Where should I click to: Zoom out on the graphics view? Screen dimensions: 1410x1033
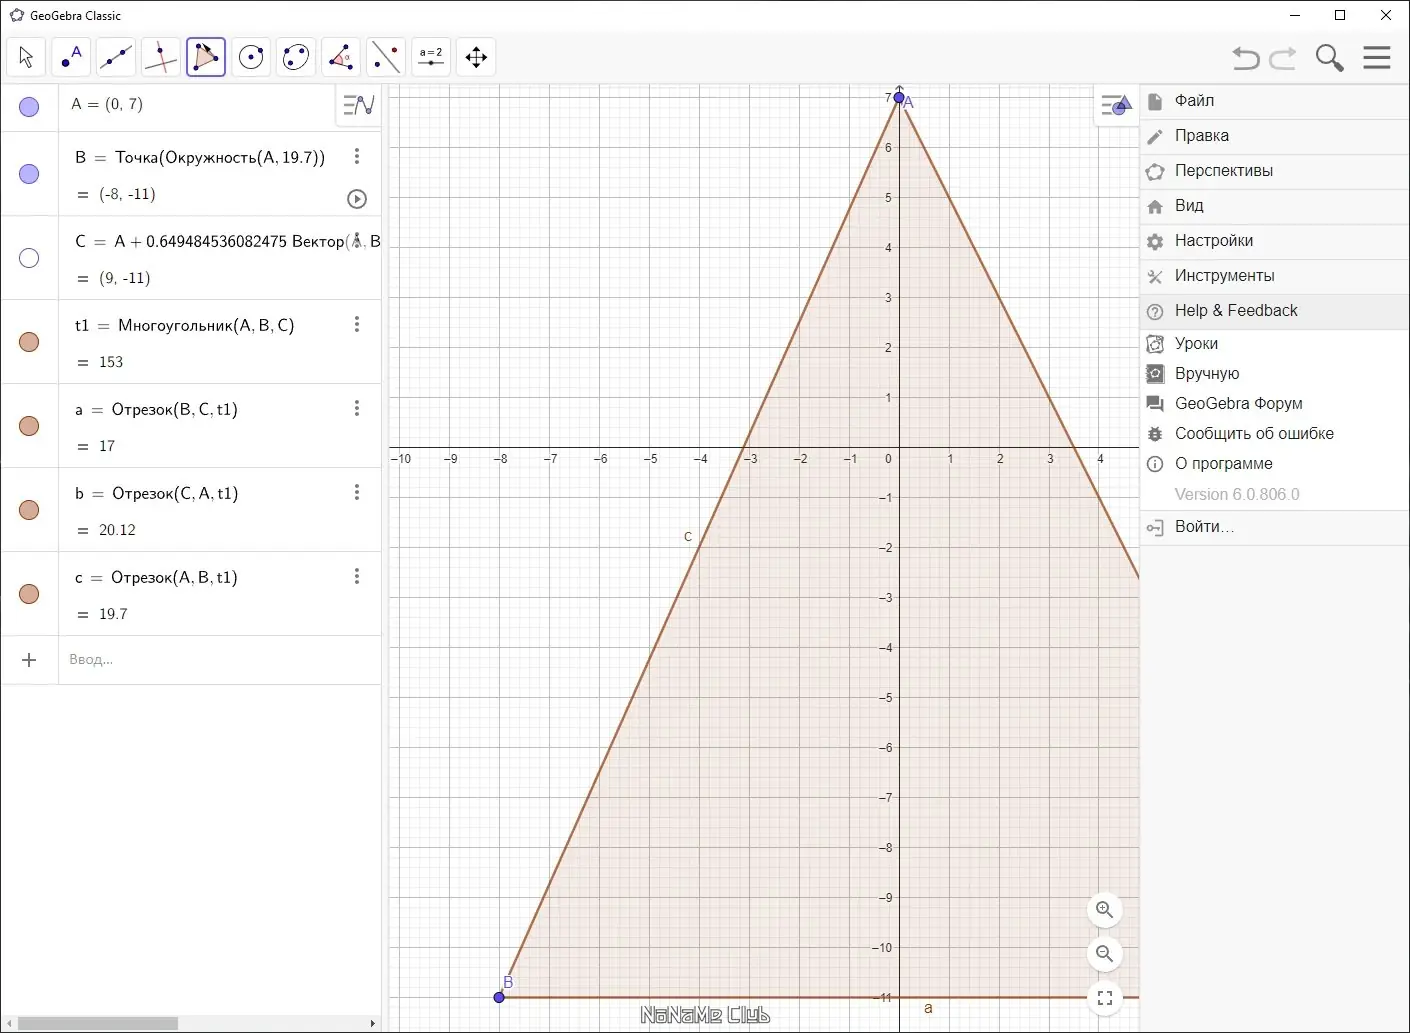coord(1105,954)
